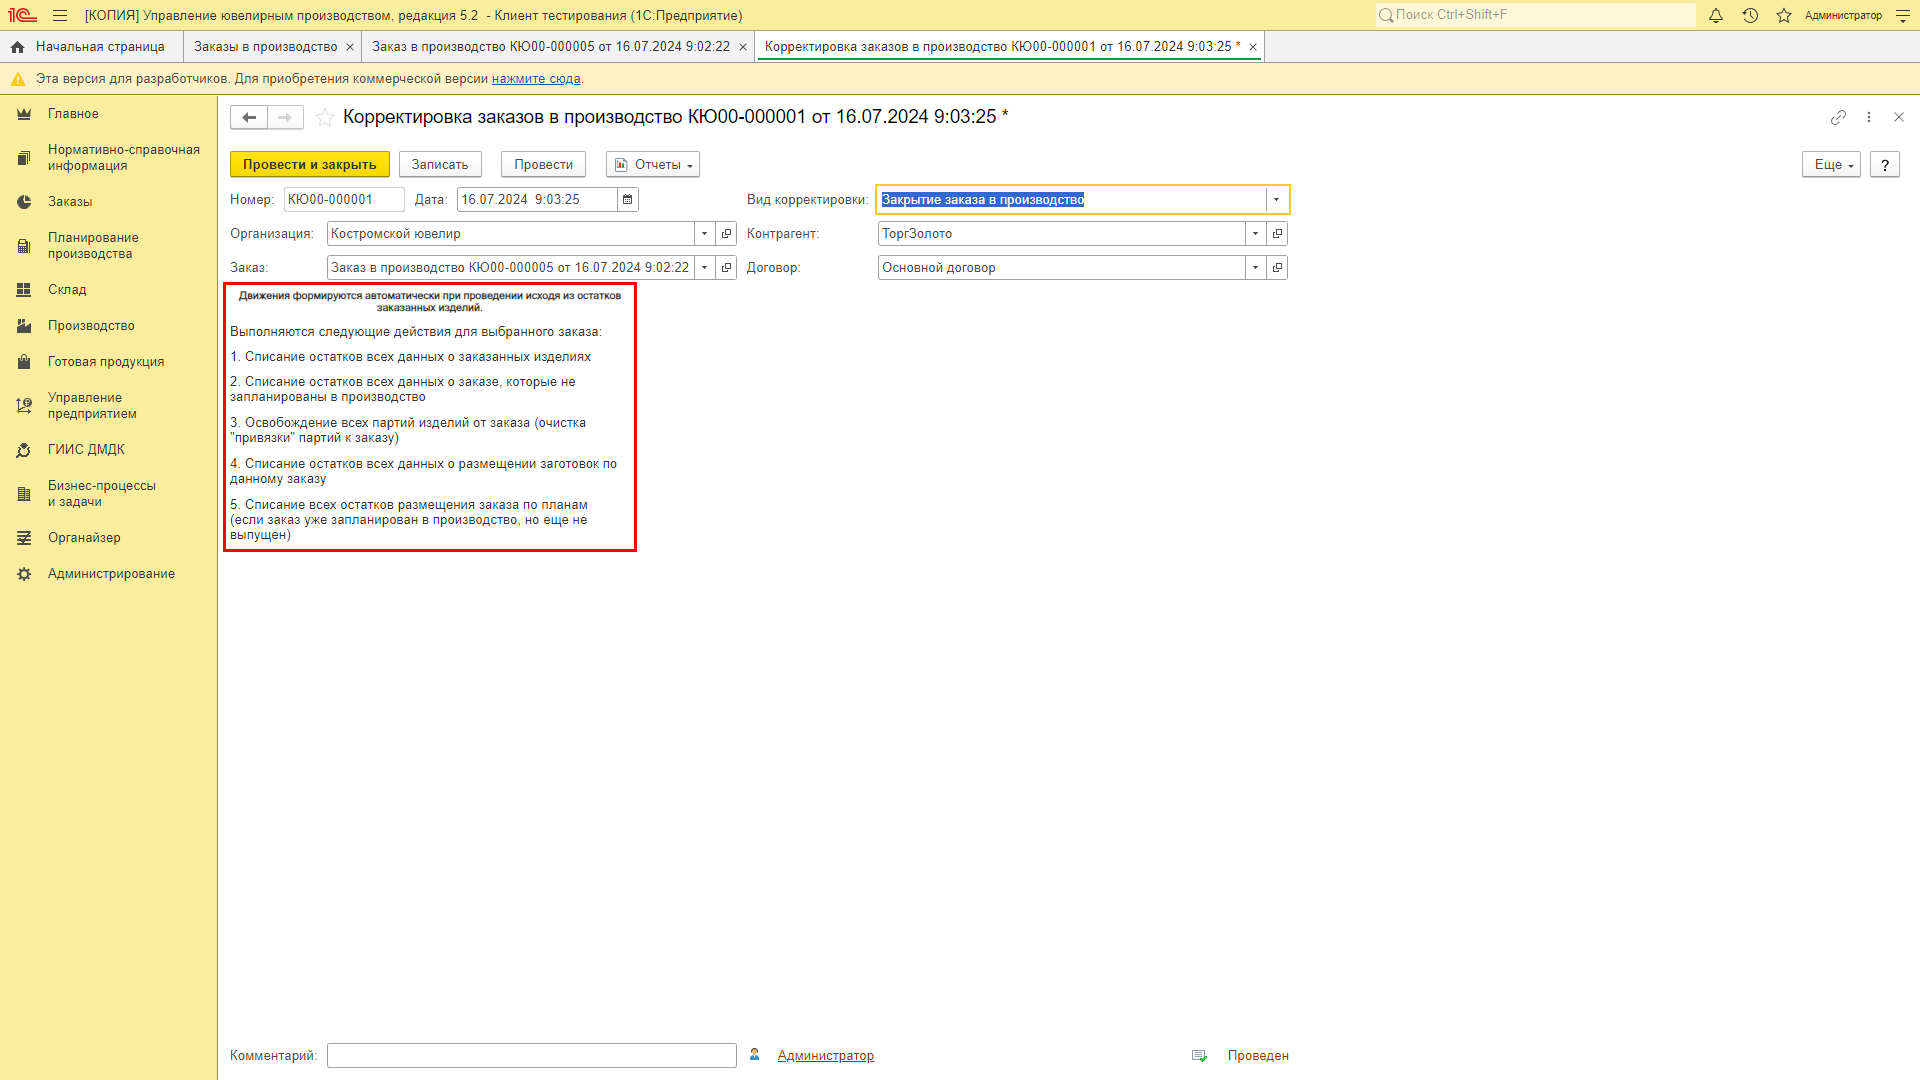The width and height of the screenshot is (1920, 1080).
Task: Switch to Заказ в производство КЮ00-000005 tab
Action: point(551,47)
